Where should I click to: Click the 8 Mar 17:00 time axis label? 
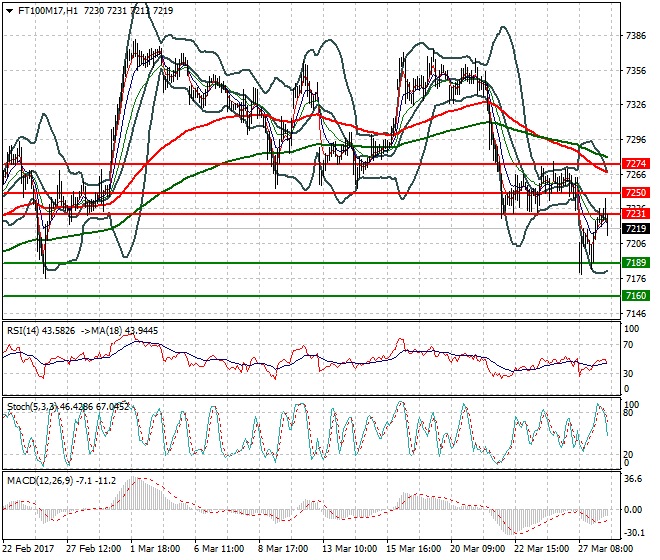(x=283, y=549)
